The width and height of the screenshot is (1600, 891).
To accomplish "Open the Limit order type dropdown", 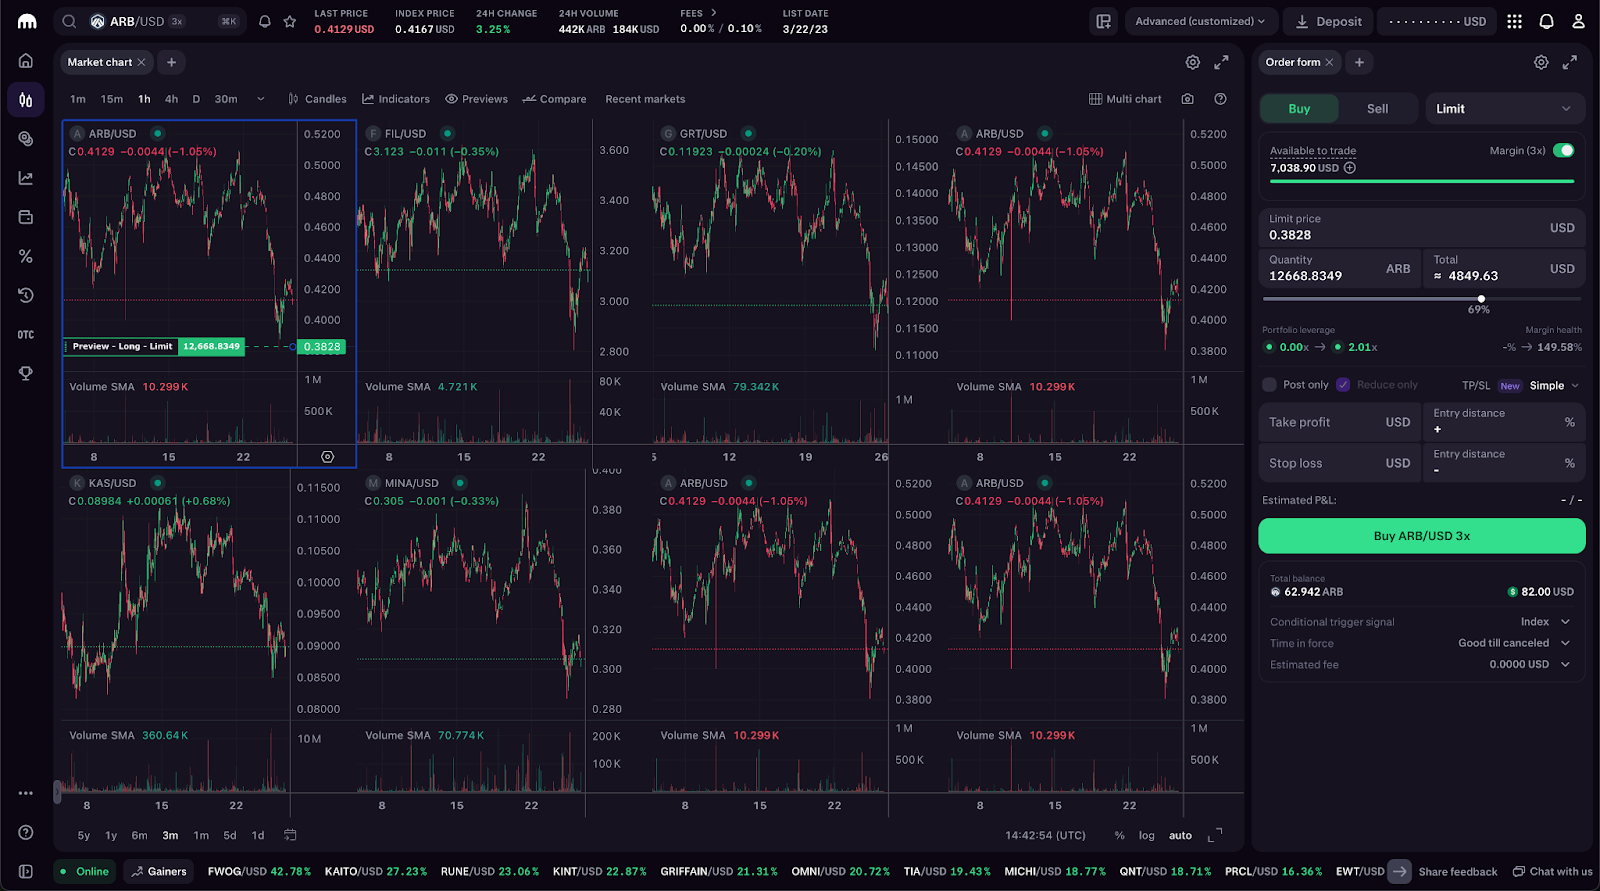I will 1503,109.
